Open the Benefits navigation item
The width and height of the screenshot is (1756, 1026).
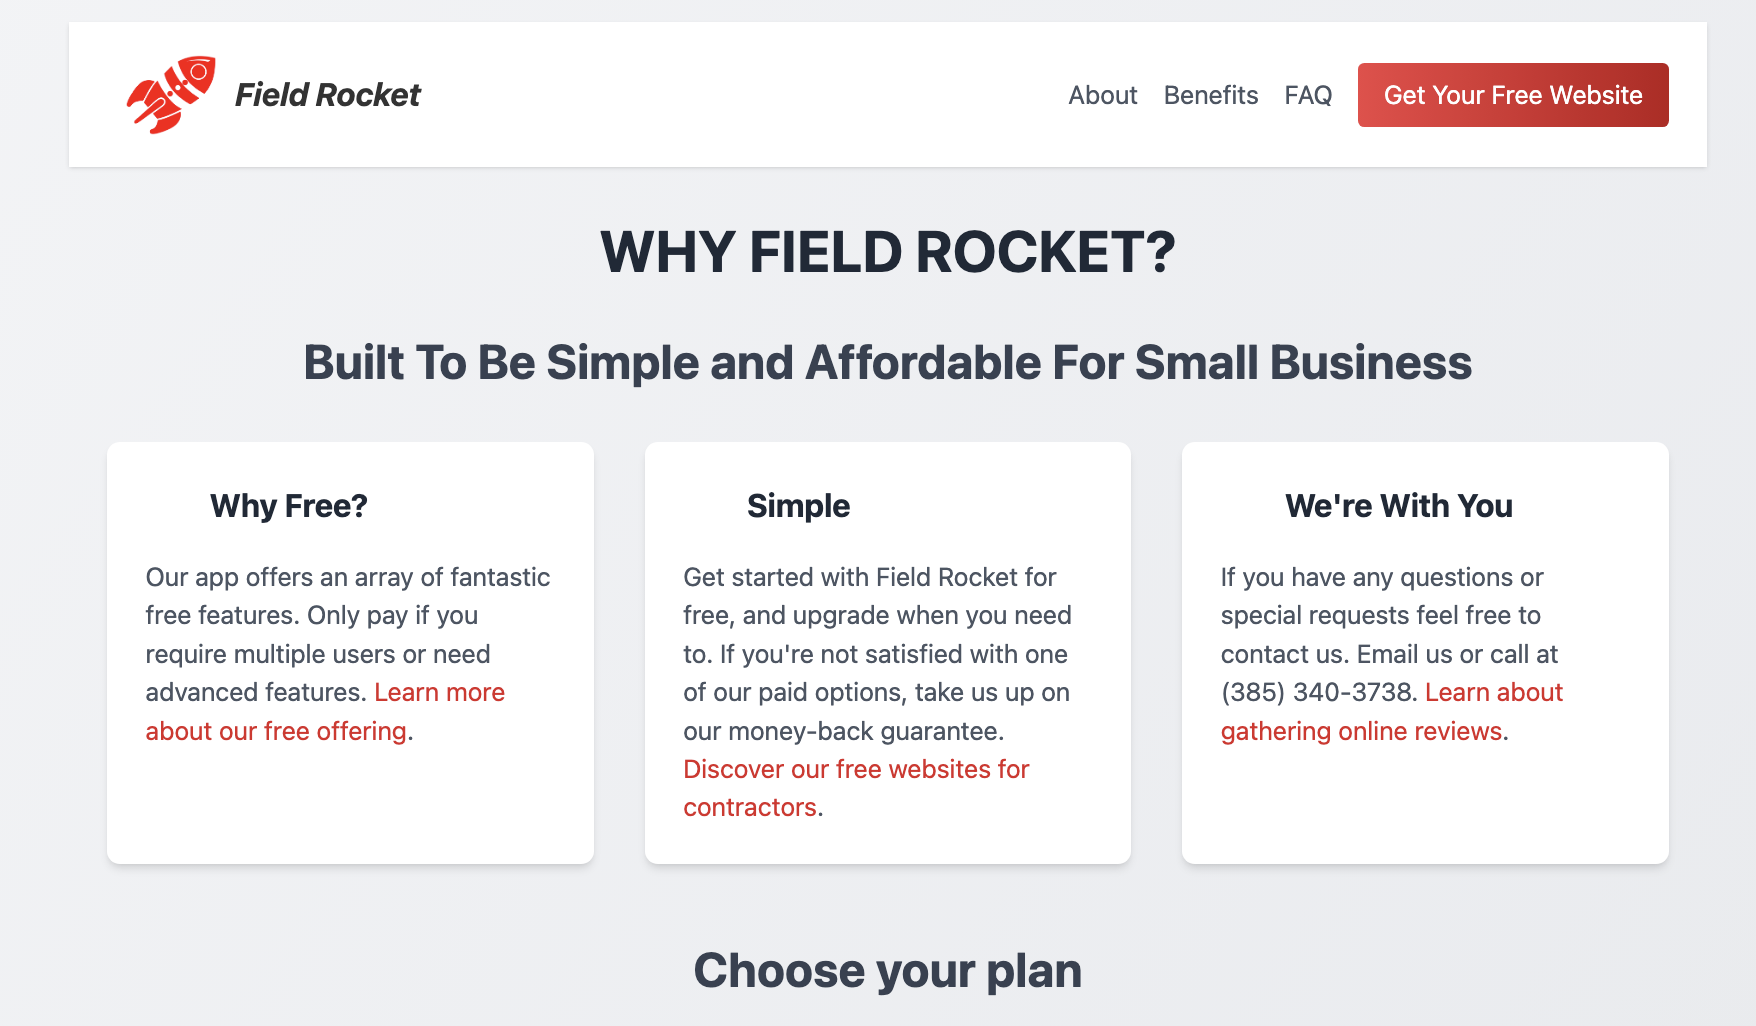tap(1211, 95)
